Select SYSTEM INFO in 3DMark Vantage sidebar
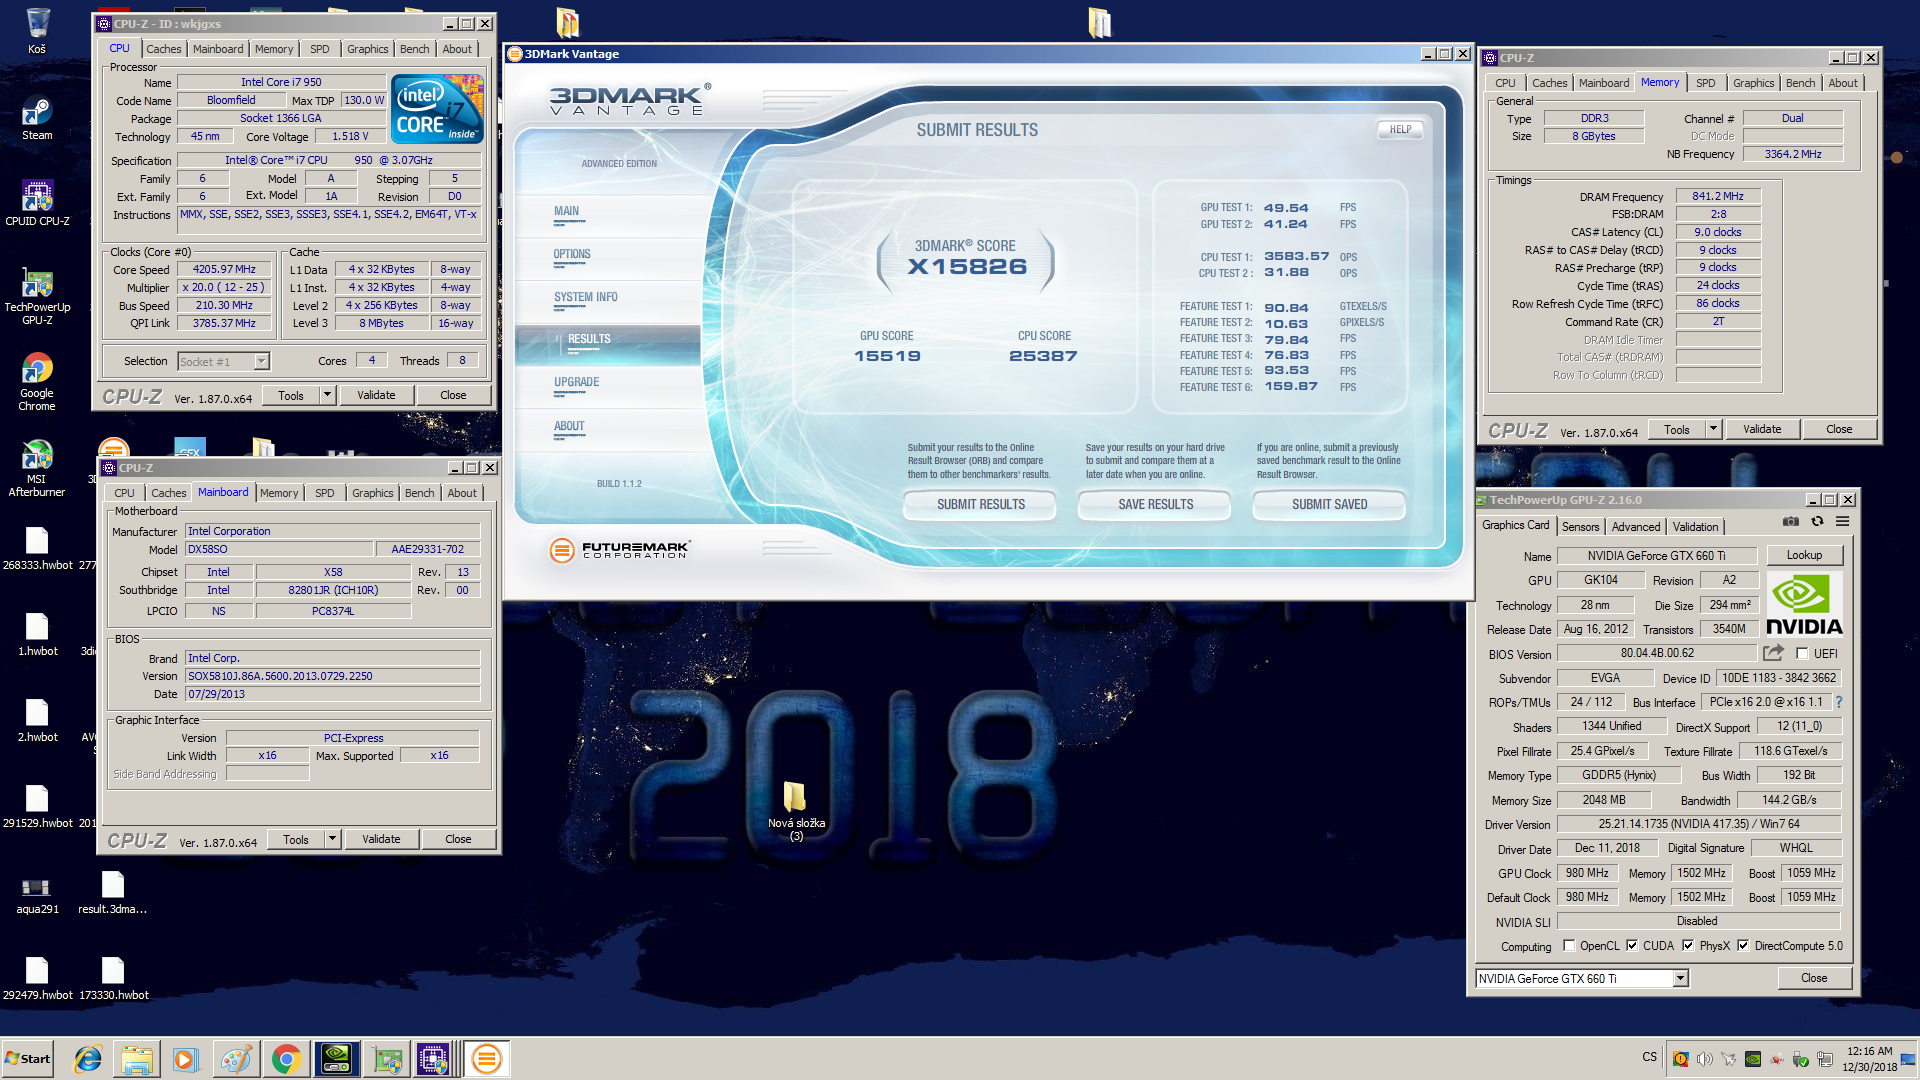The height and width of the screenshot is (1080, 1920). tap(585, 297)
